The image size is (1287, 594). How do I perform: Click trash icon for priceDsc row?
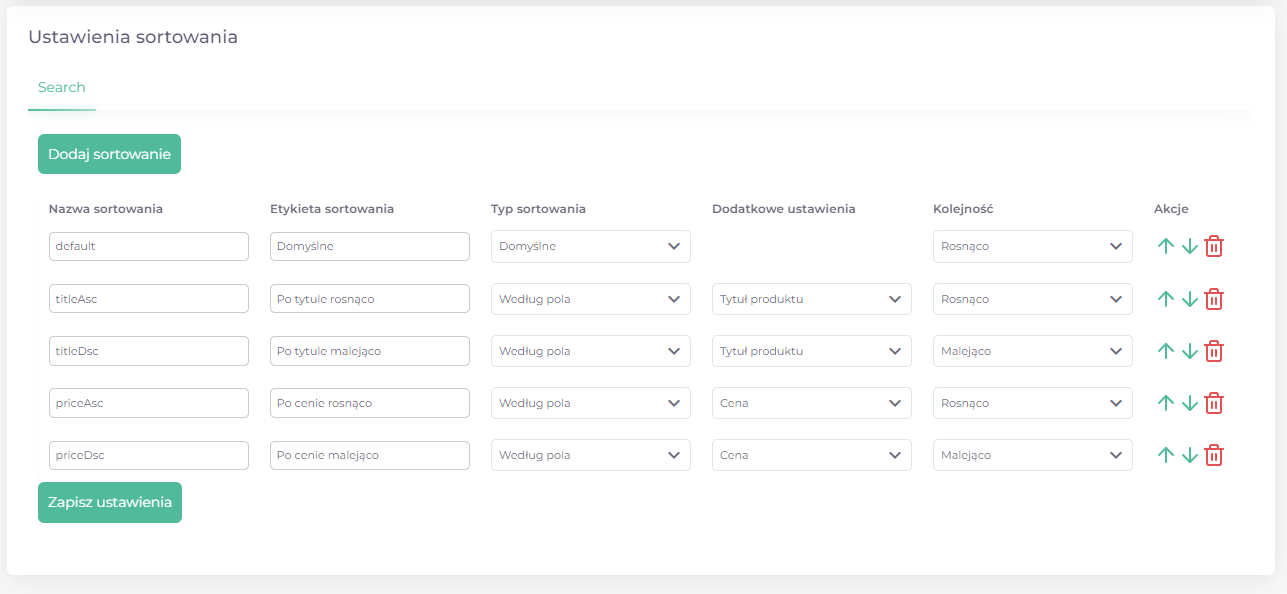[1214, 455]
